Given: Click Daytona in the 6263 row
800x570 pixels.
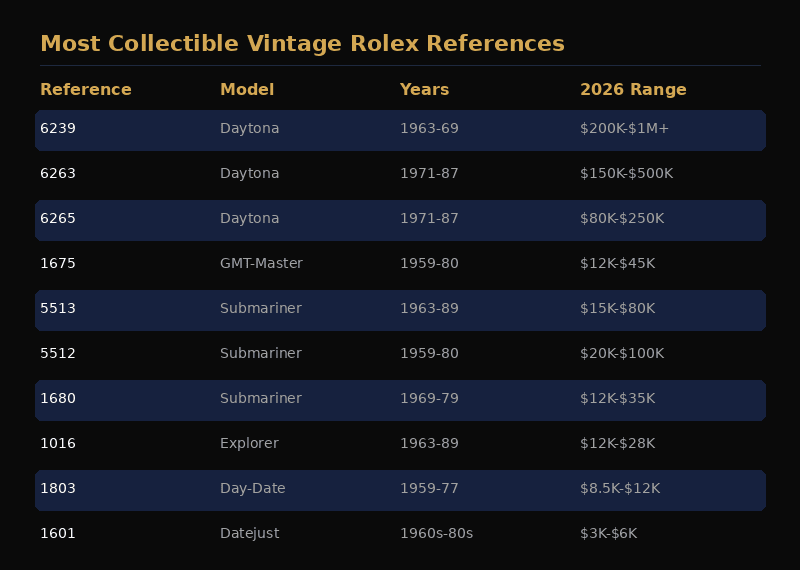Looking at the screenshot, I should click(x=249, y=174).
